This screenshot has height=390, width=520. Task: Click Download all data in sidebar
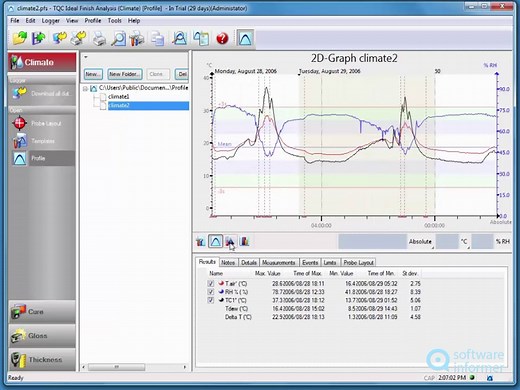point(42,93)
